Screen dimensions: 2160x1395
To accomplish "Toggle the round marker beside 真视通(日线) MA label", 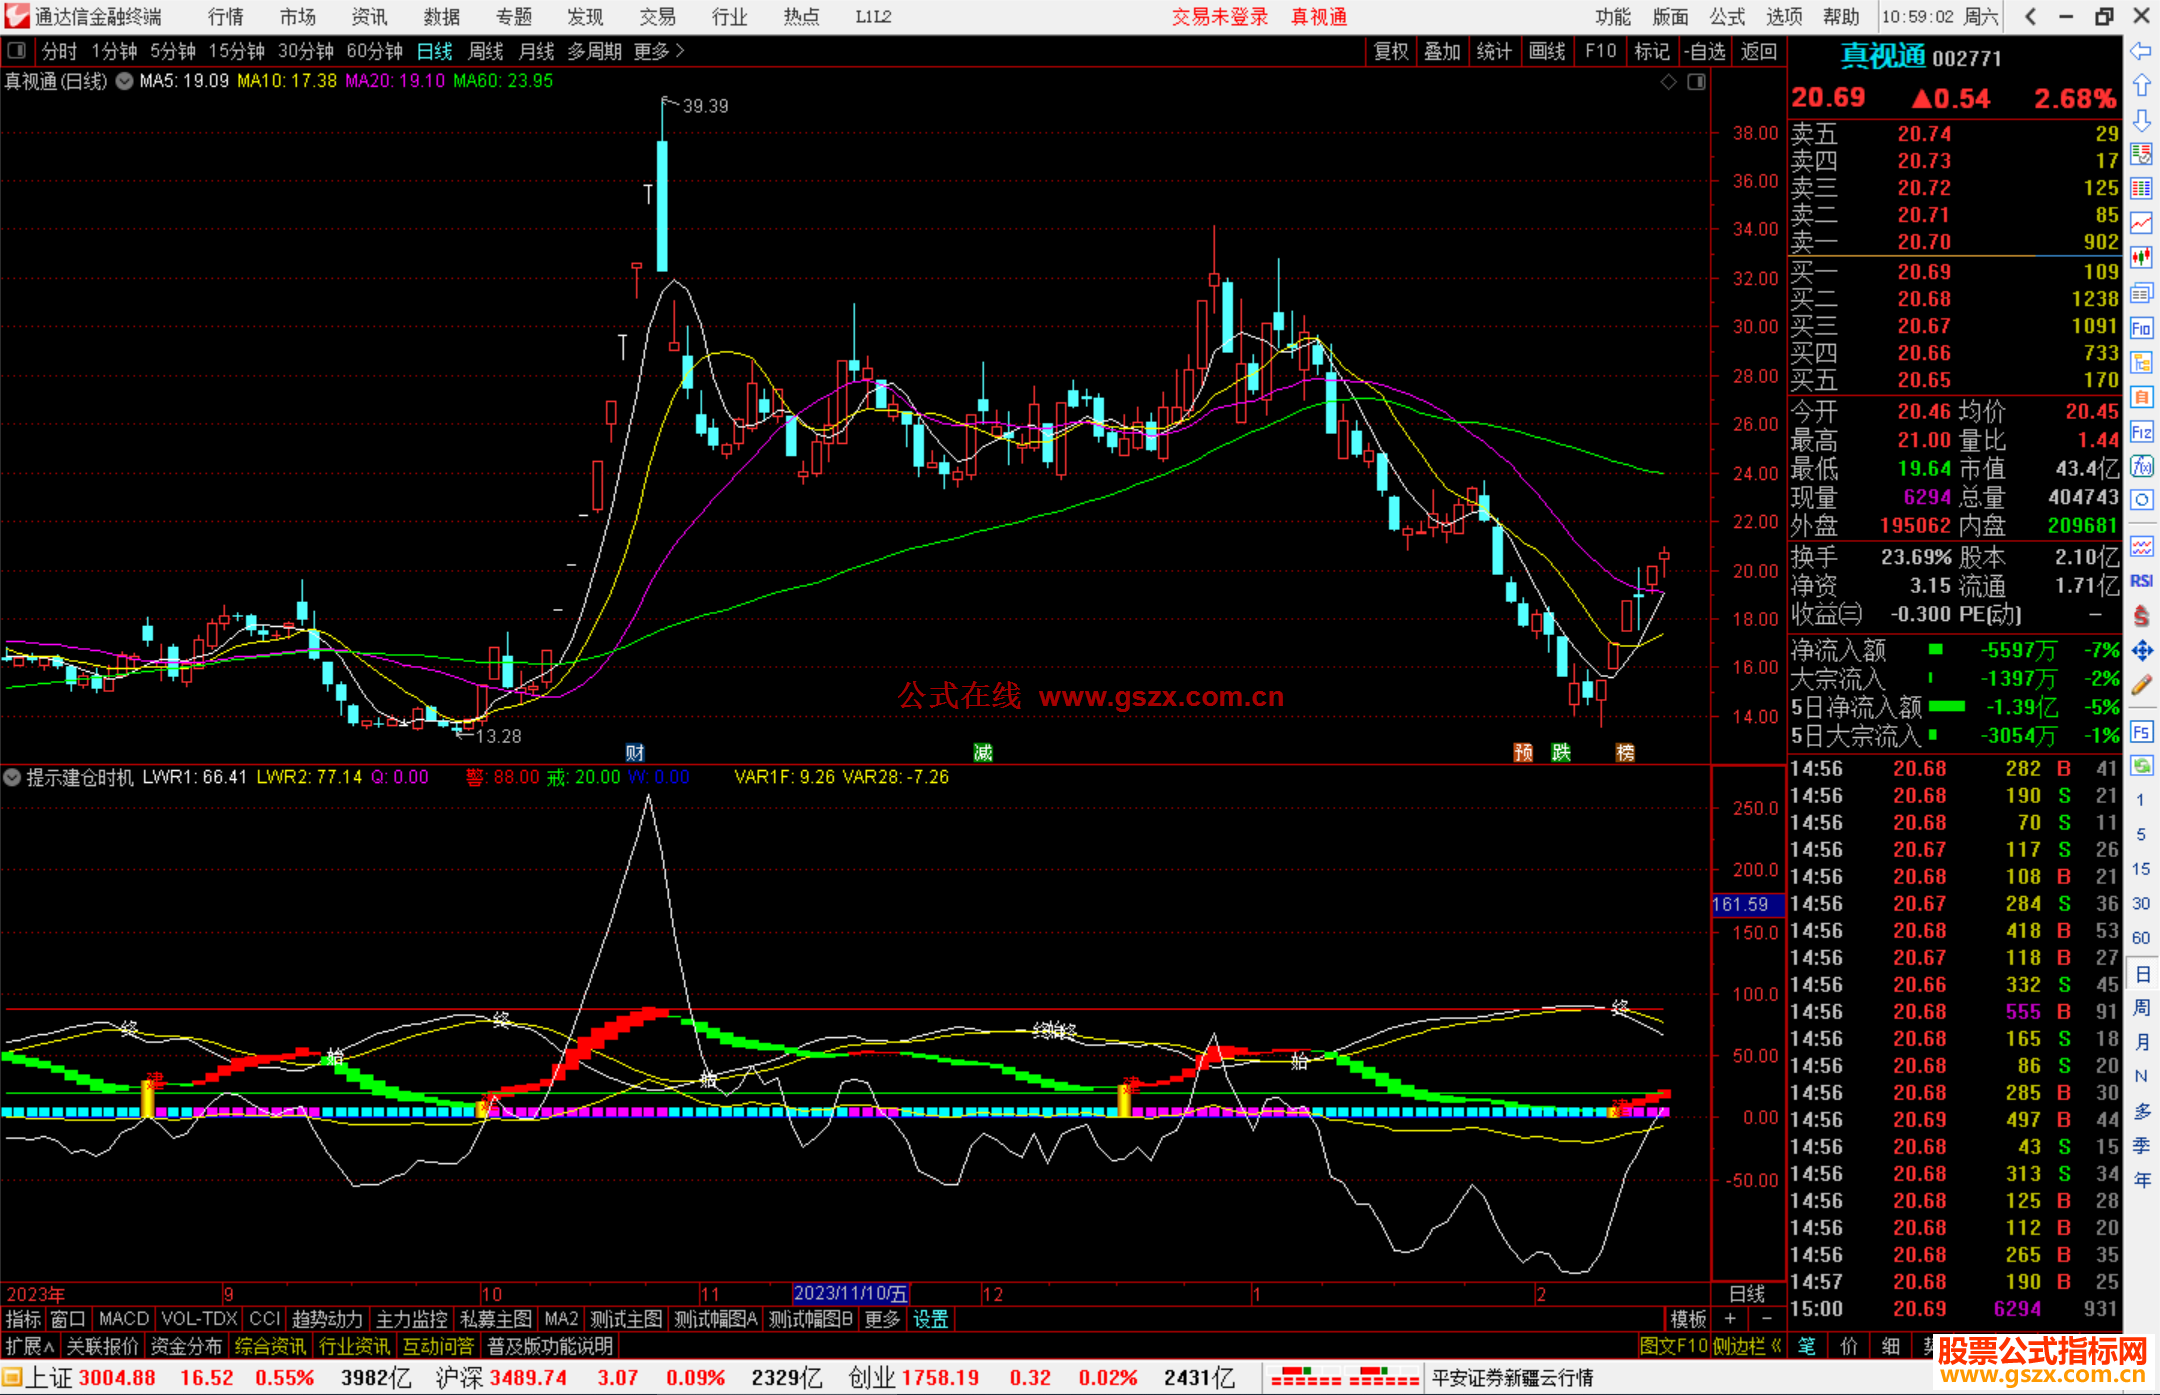I will click(x=124, y=81).
